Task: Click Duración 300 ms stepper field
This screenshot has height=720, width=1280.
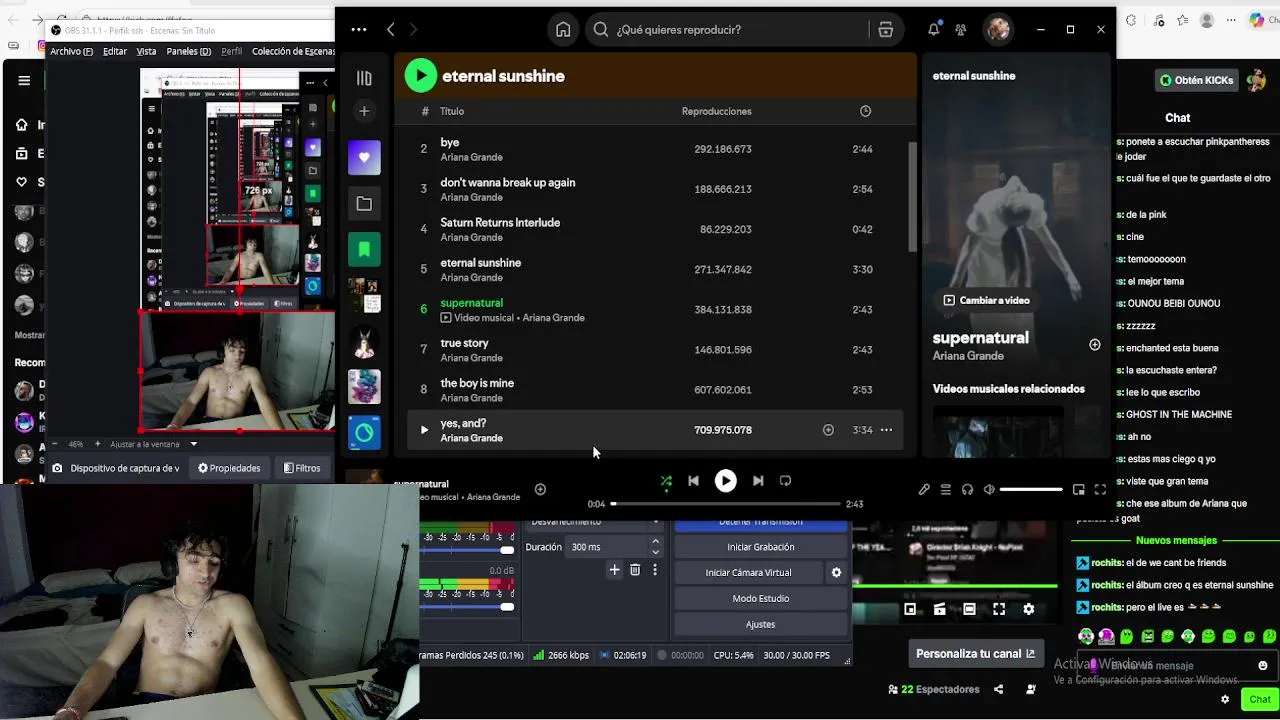Action: click(614, 547)
